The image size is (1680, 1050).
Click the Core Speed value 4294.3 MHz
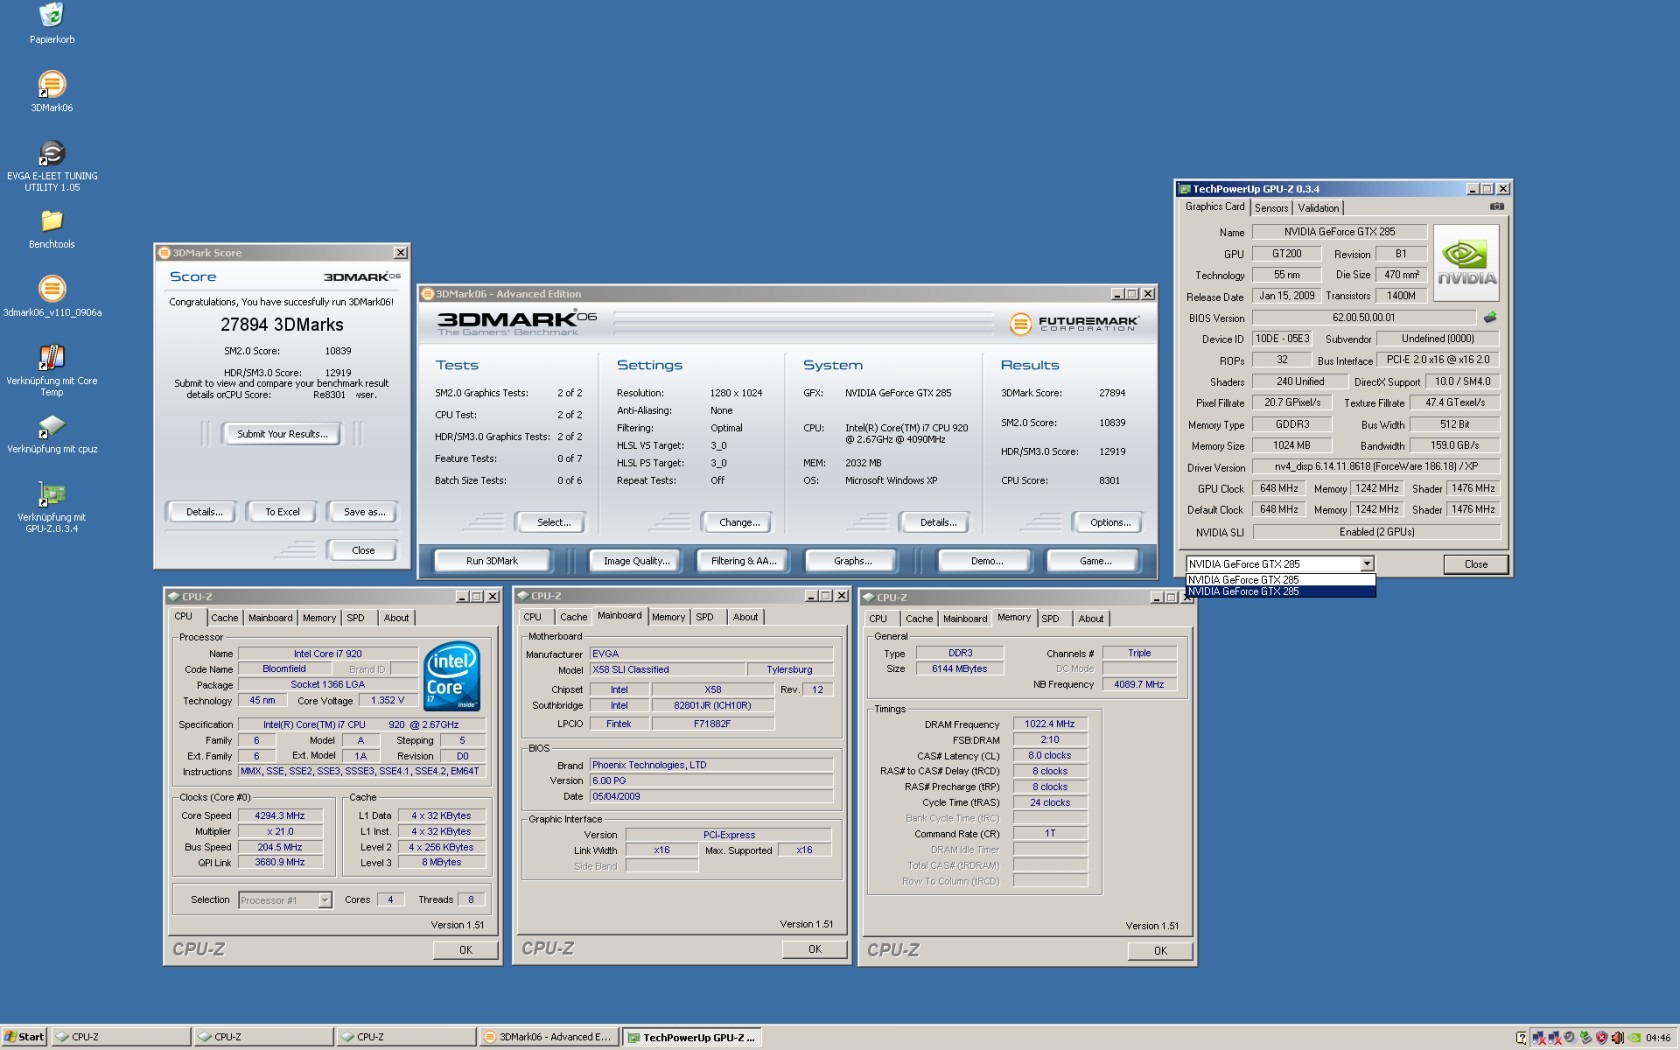click(x=280, y=816)
